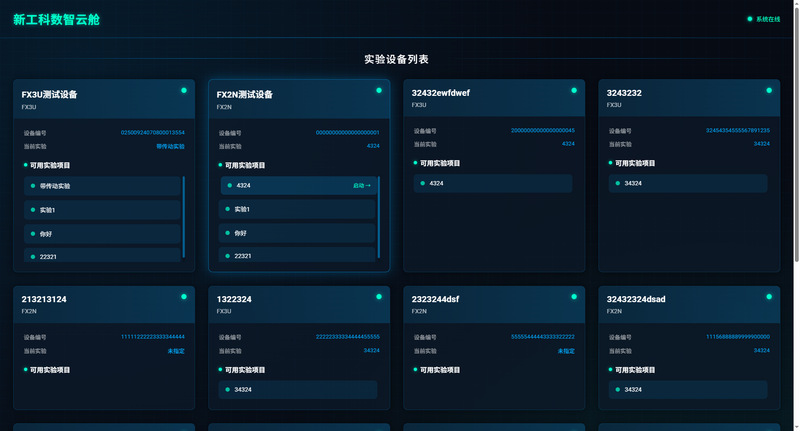Click the 3243232 card title
Screen dimensions: 800x431
tap(624, 93)
